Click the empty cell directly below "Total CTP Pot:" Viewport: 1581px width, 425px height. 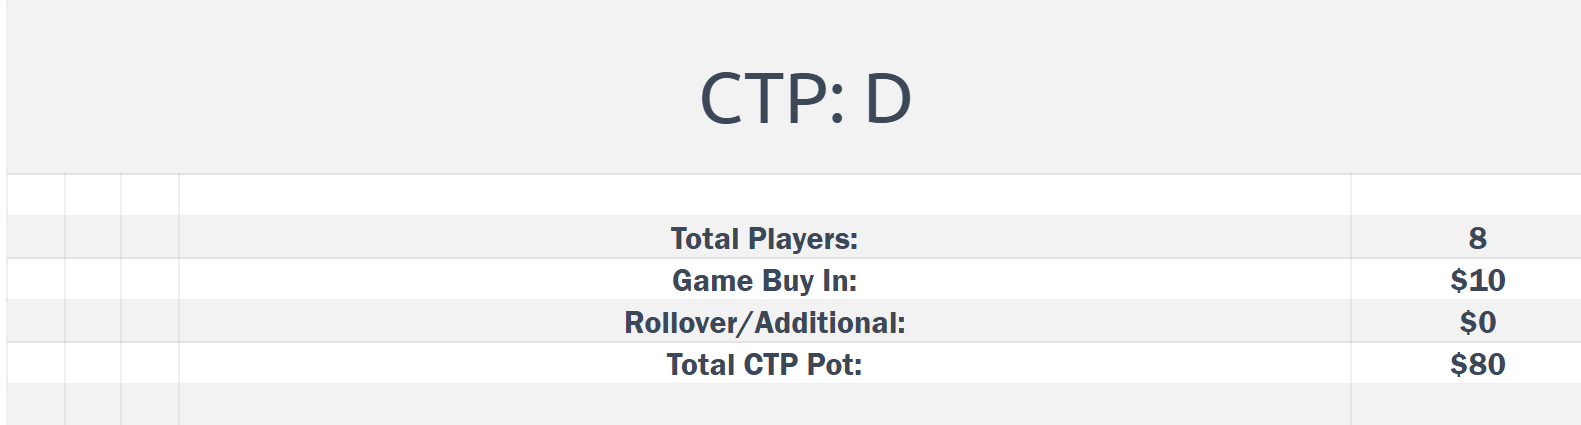(764, 404)
